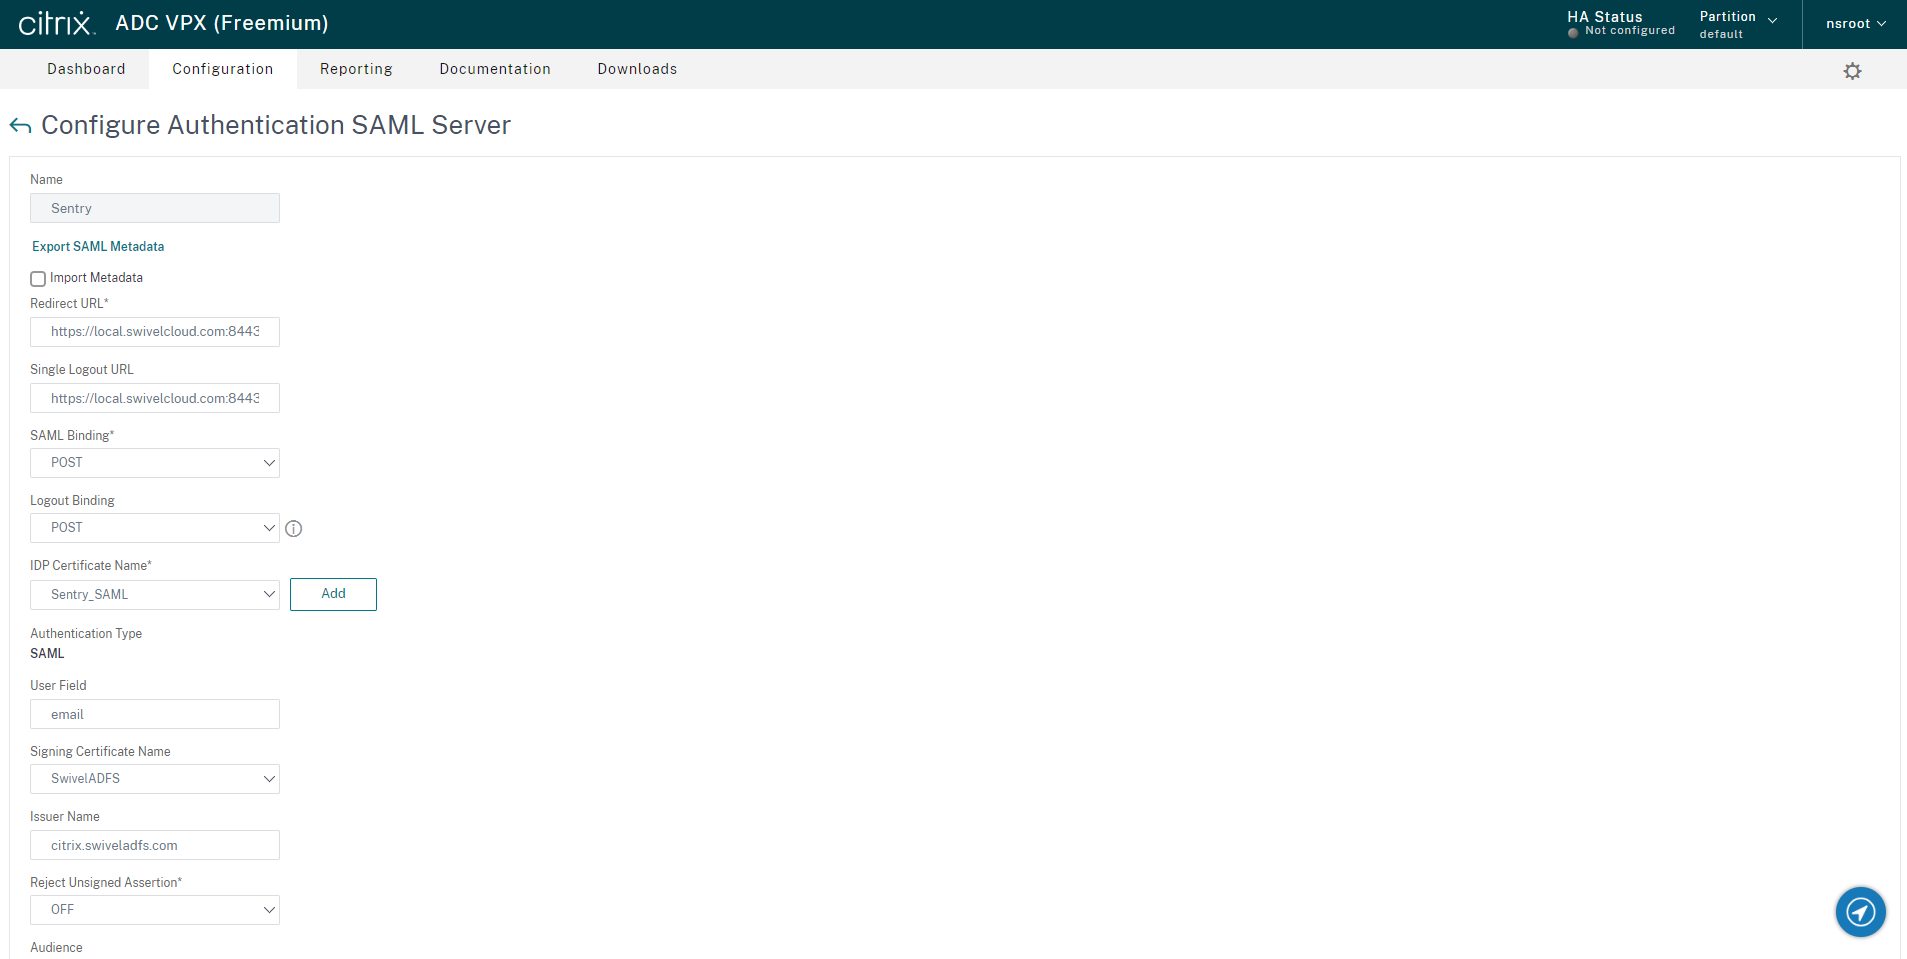Screen dimensions: 1907x959
Task: Click the Add button for IDP certificate
Action: [333, 594]
